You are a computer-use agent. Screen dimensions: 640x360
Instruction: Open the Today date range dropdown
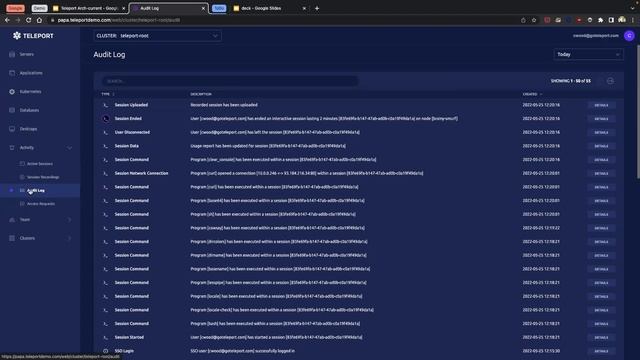tap(588, 54)
